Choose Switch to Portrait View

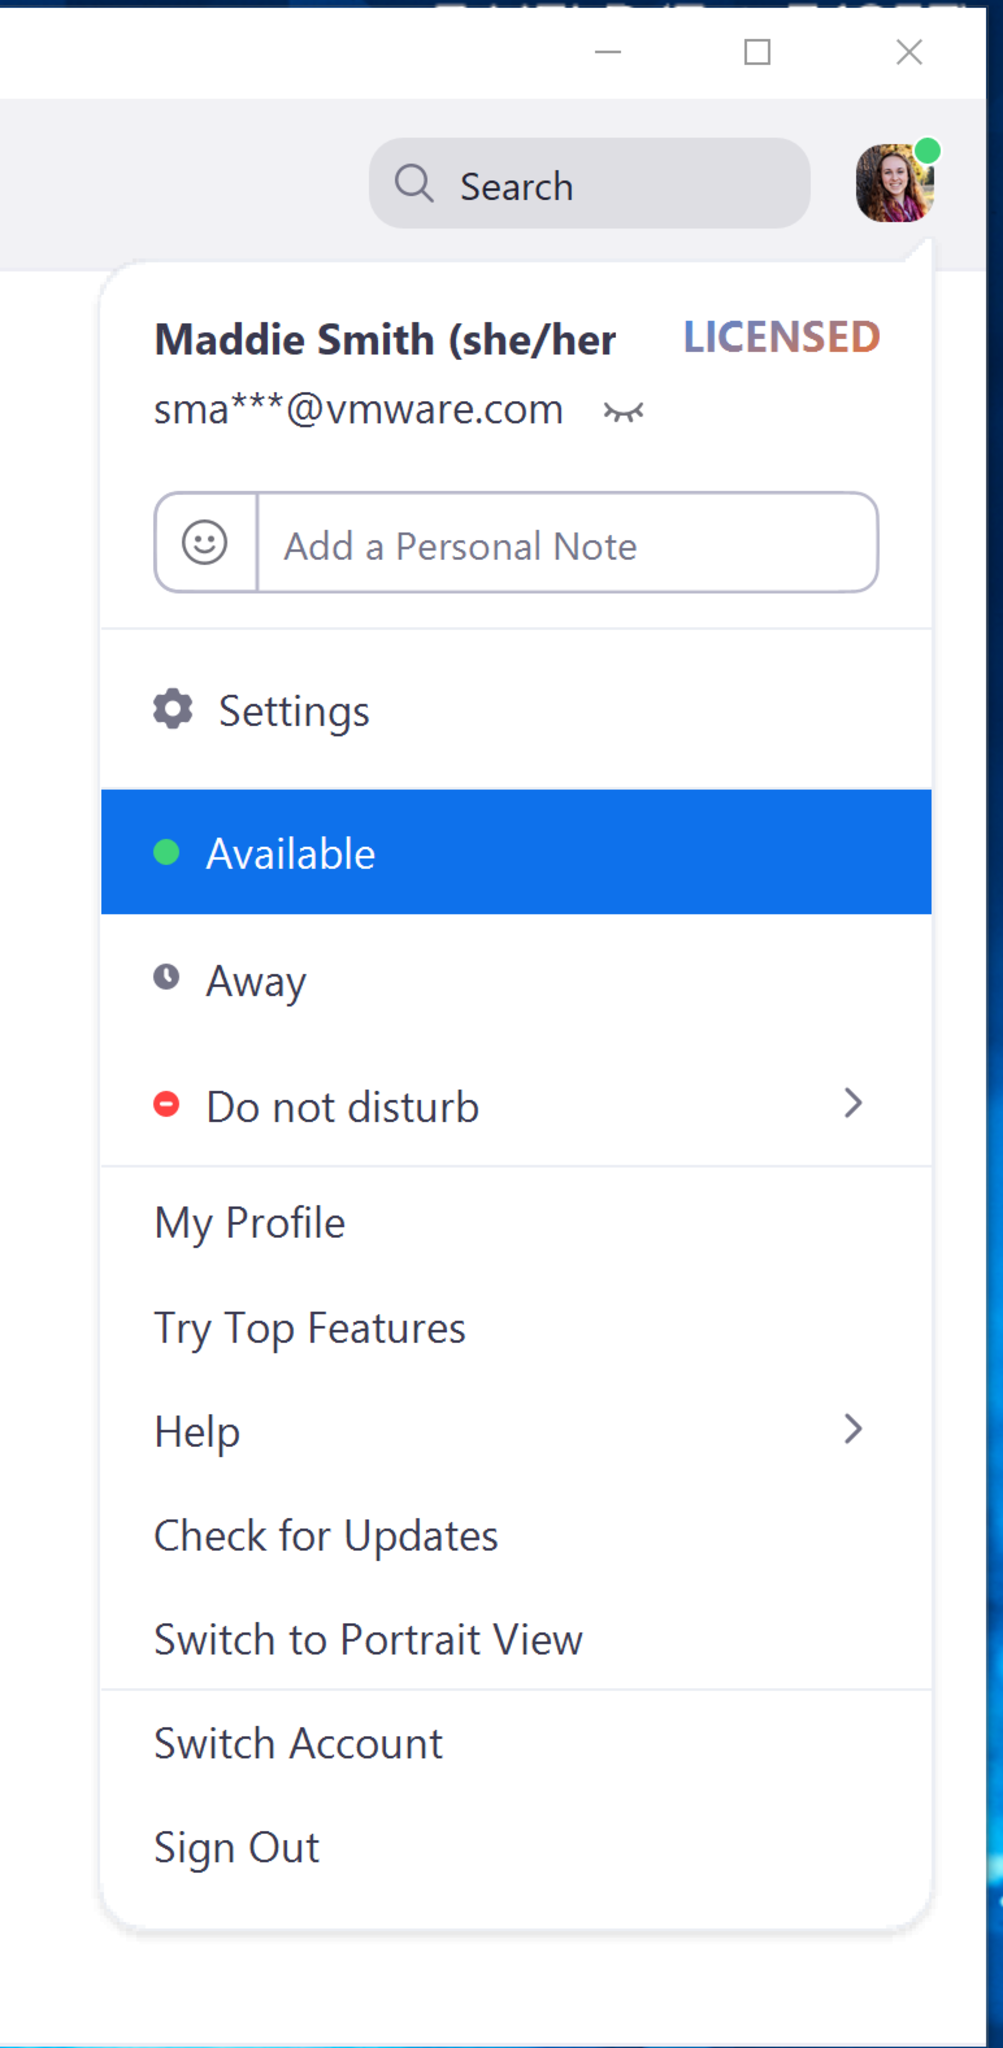(368, 1640)
